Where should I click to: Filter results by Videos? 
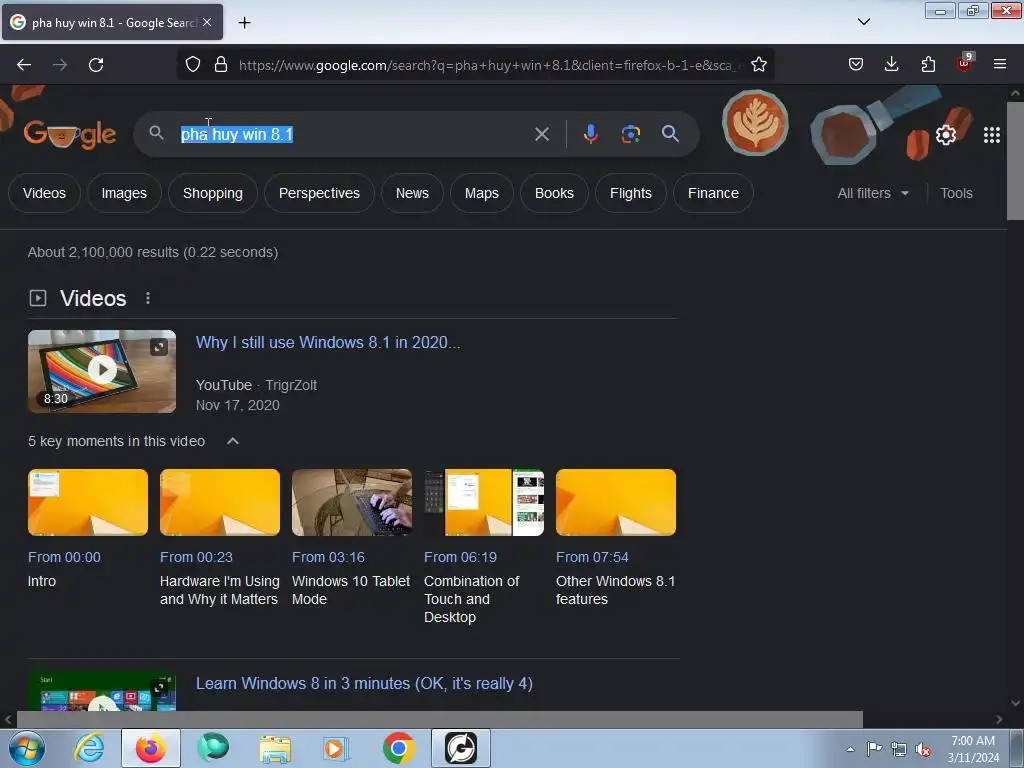(44, 193)
